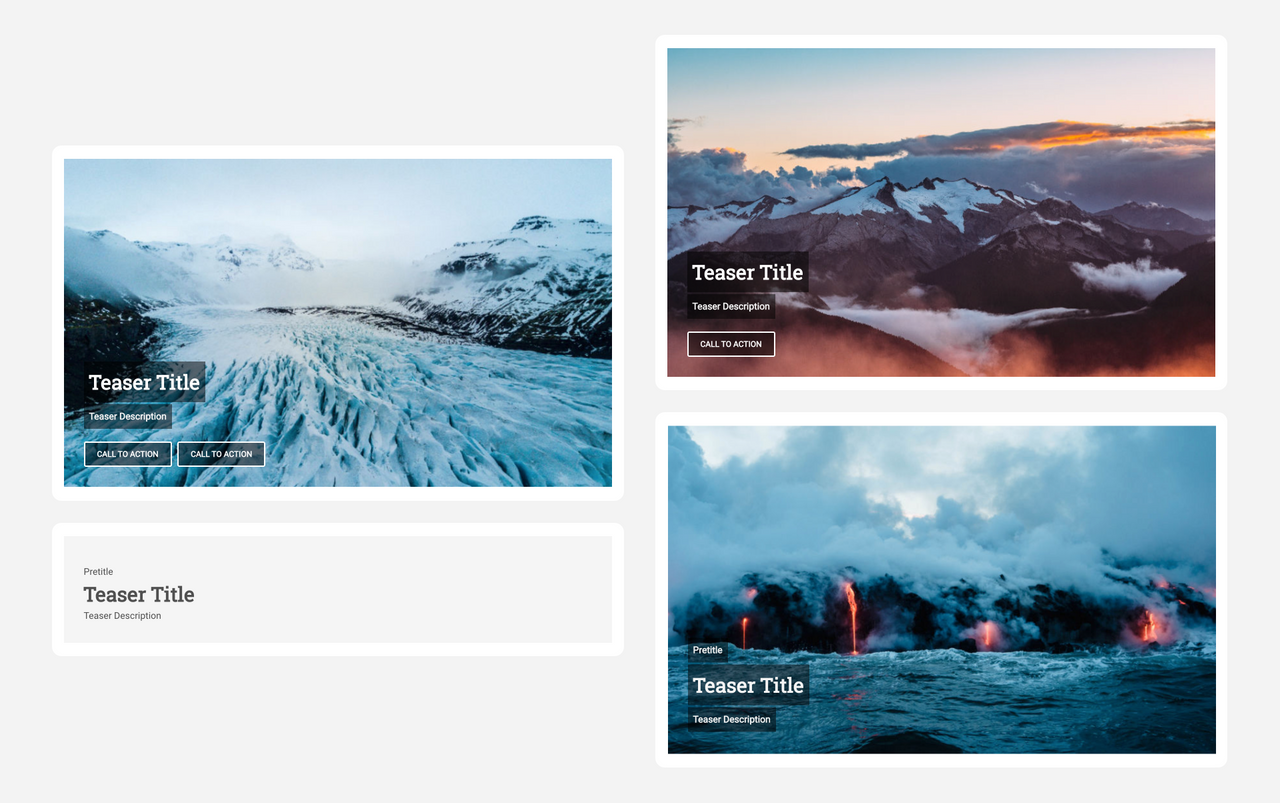Click the second CALL TO ACTION button on glacier teaser
The height and width of the screenshot is (803, 1280).
(221, 454)
